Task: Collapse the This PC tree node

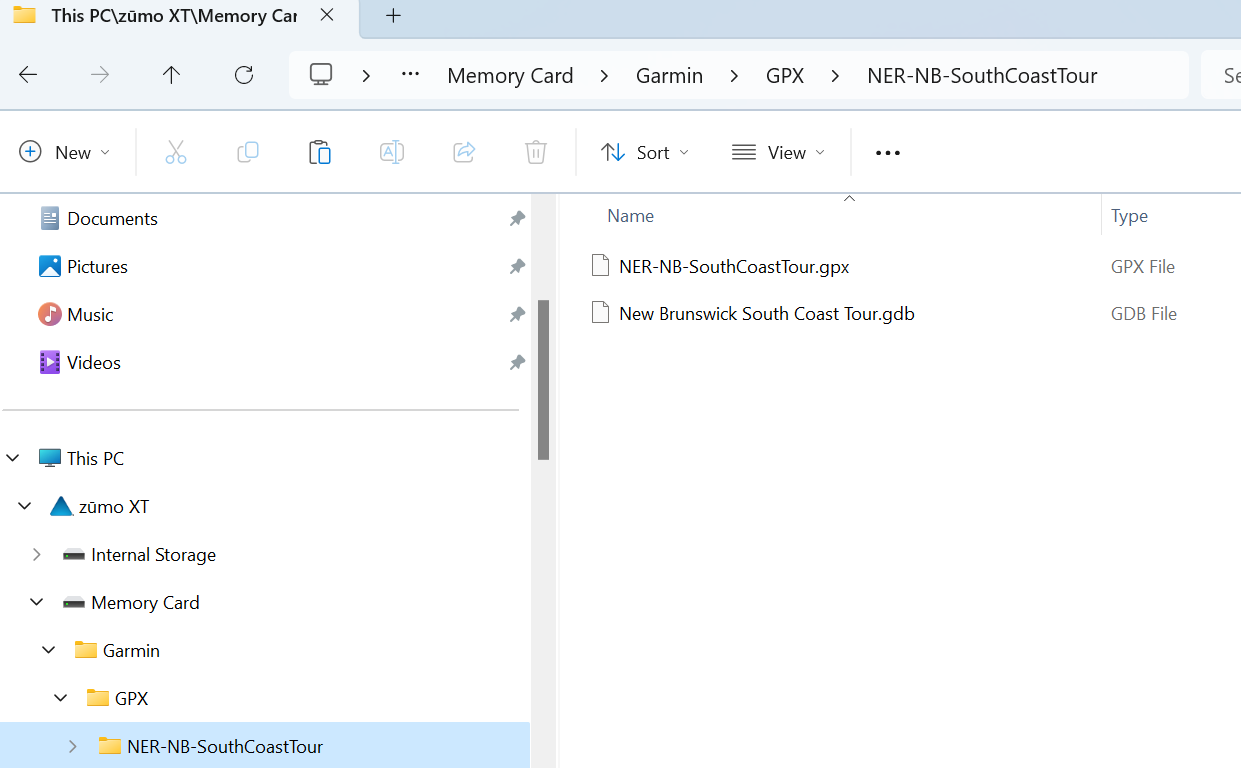Action: 13,458
